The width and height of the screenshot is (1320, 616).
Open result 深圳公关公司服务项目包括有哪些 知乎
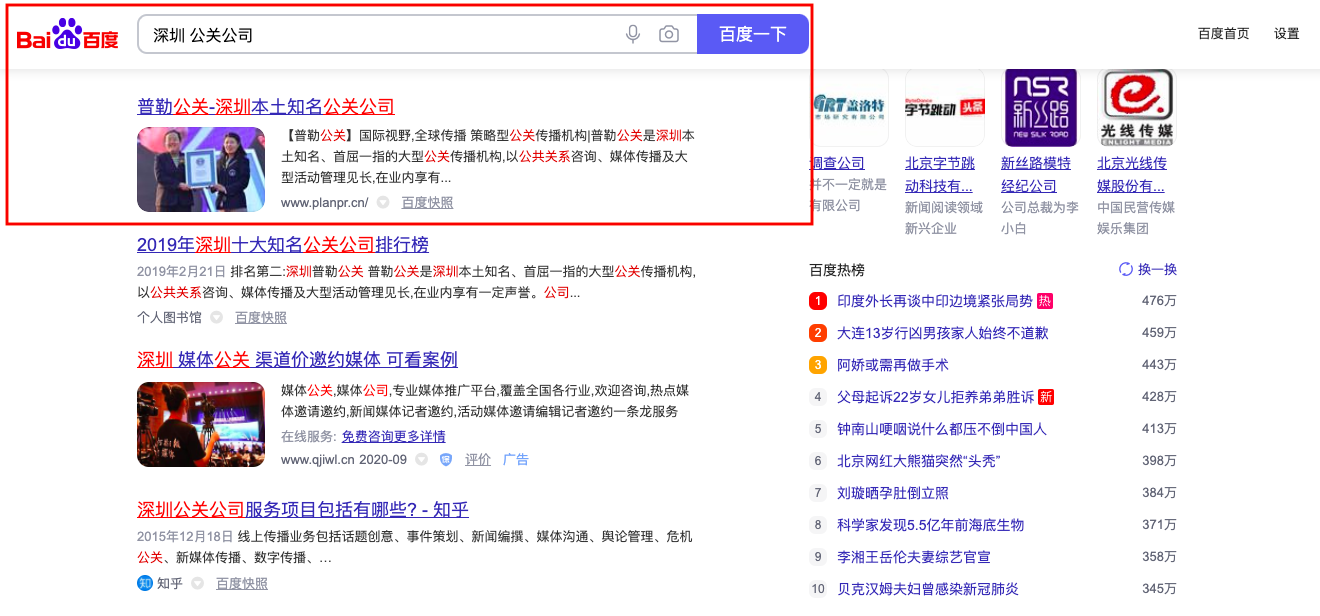click(303, 508)
